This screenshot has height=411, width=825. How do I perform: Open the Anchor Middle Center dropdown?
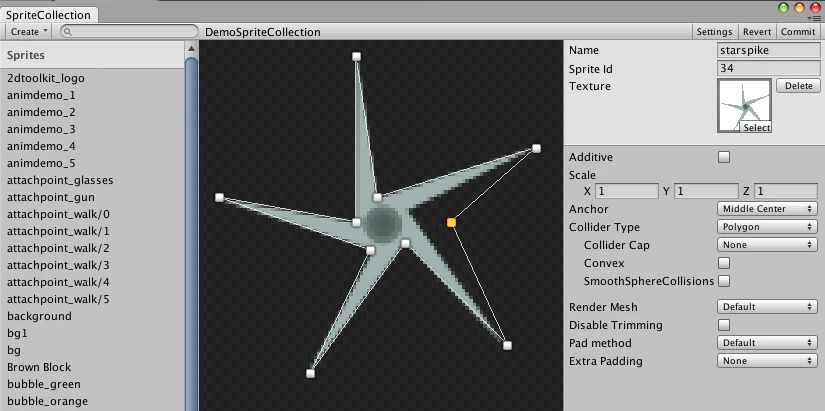(767, 209)
